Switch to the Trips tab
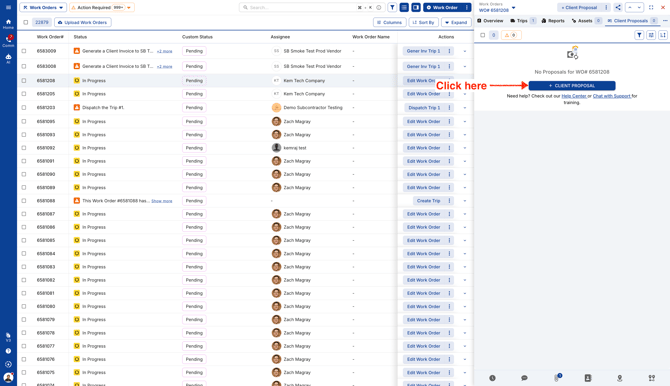 pos(523,21)
